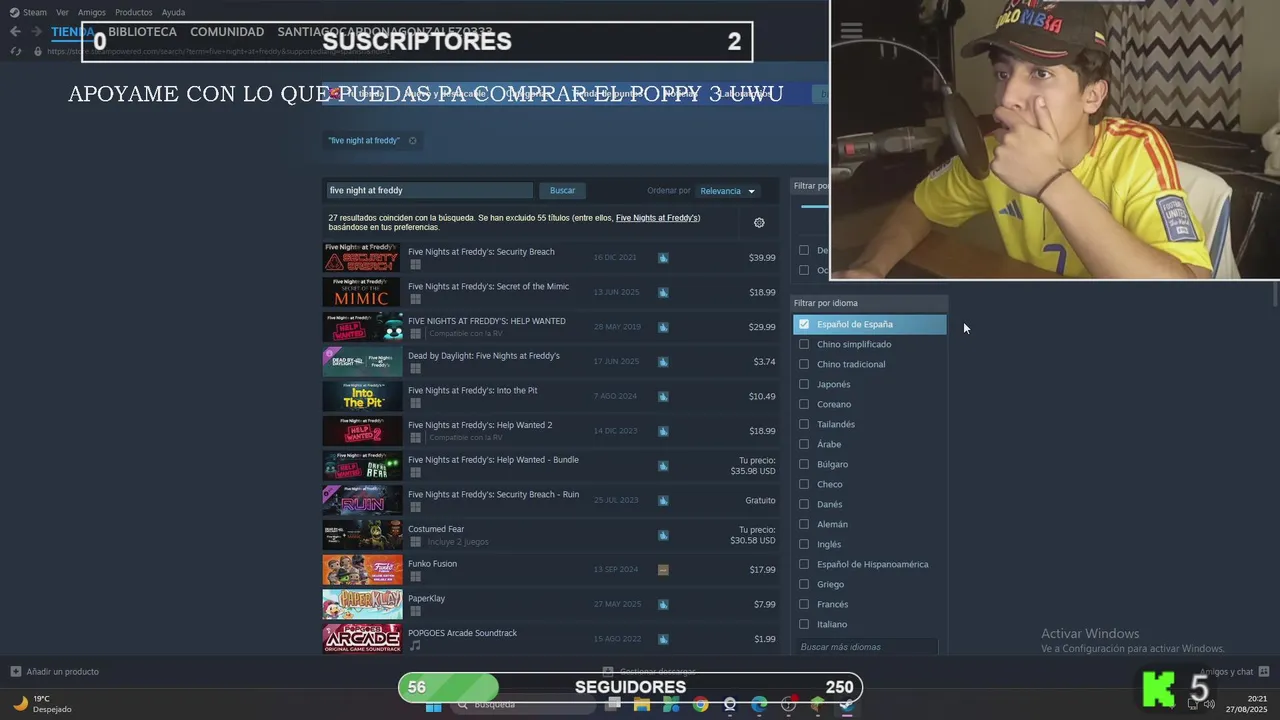The image size is (1280, 720).
Task: Uncheck Español de España language filter
Action: [804, 324]
